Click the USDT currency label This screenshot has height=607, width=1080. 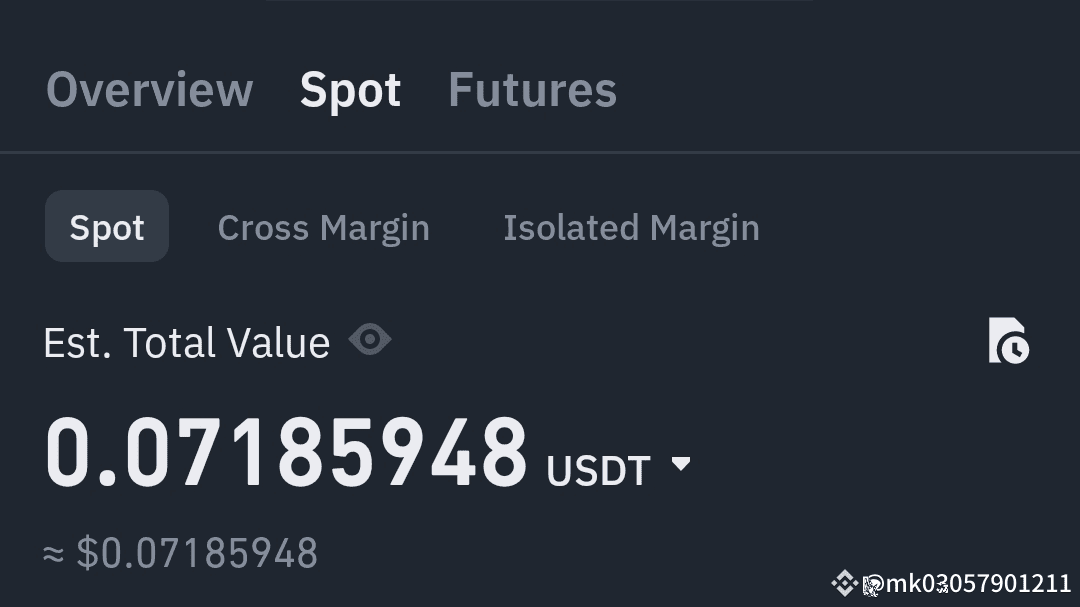point(598,470)
